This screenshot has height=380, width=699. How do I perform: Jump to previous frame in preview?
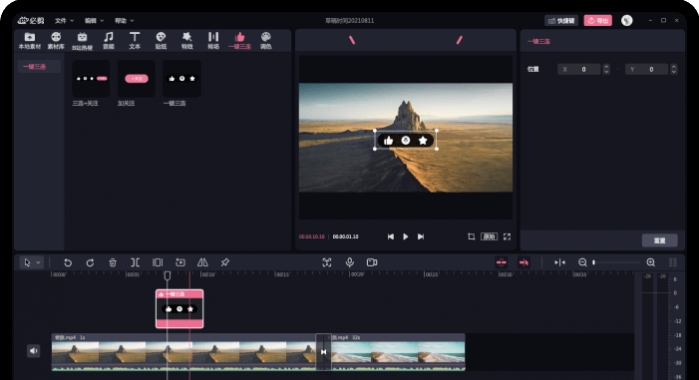pos(391,237)
